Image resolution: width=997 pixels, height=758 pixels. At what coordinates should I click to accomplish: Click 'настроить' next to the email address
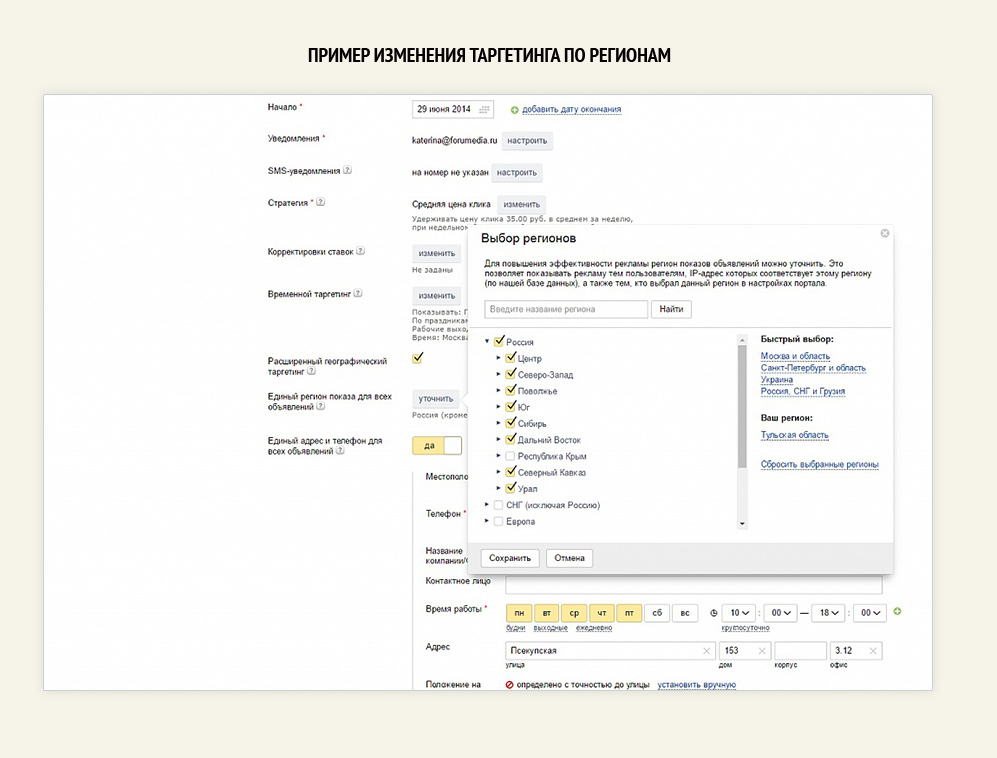[527, 141]
